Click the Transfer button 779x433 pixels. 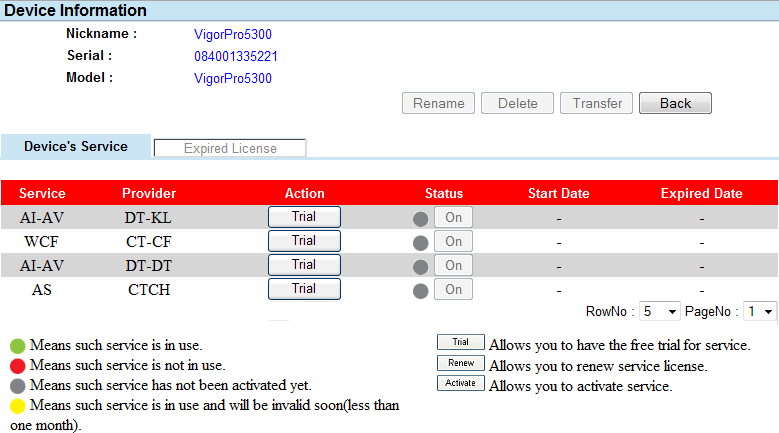(x=597, y=103)
